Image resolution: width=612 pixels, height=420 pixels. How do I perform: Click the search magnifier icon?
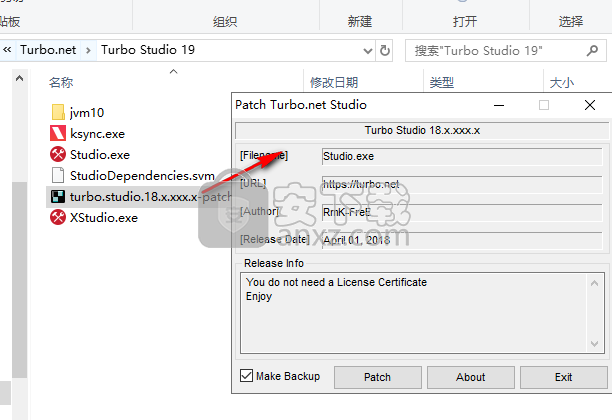click(592, 50)
